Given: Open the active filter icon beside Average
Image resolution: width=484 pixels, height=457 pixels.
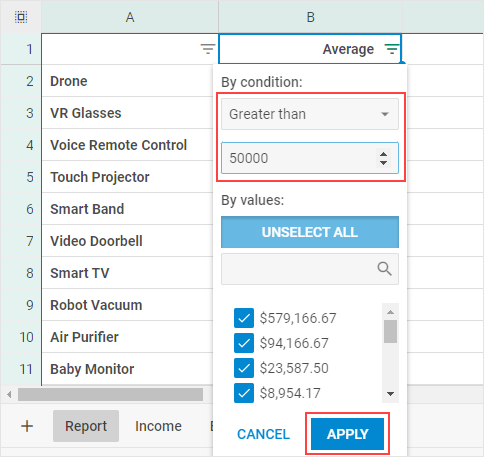Looking at the screenshot, I should [392, 49].
